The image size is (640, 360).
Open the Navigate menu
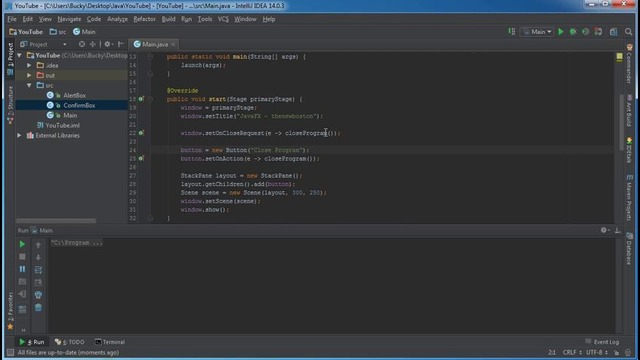tap(69, 19)
